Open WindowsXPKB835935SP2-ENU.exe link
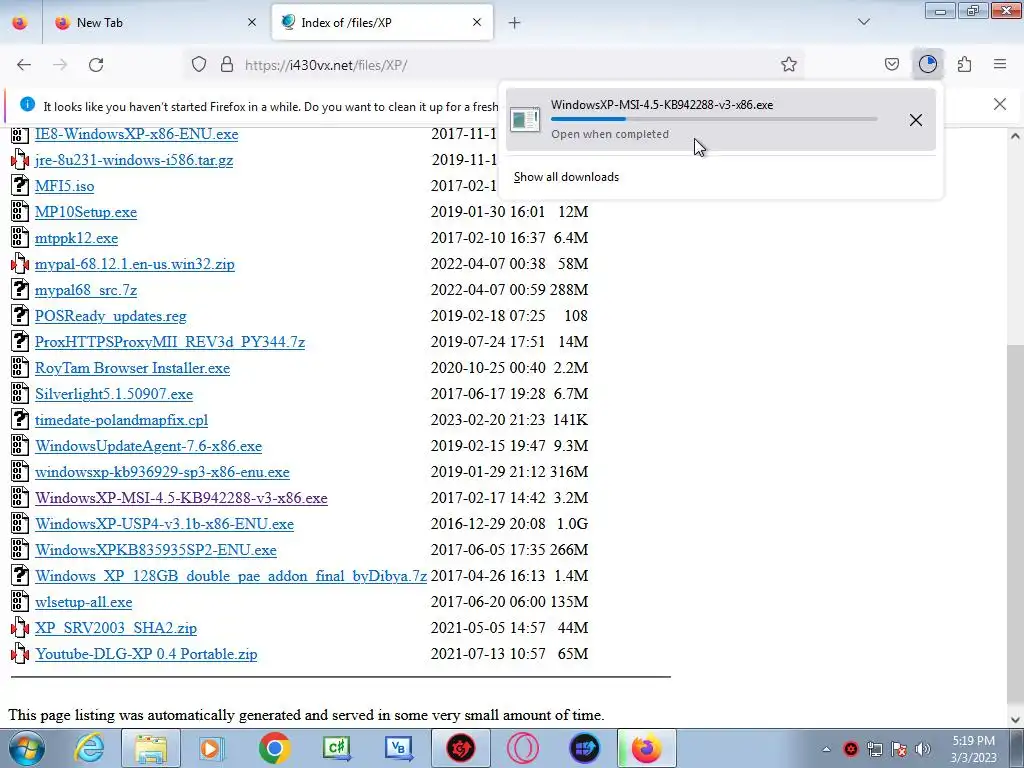Image resolution: width=1024 pixels, height=768 pixels. point(156,550)
